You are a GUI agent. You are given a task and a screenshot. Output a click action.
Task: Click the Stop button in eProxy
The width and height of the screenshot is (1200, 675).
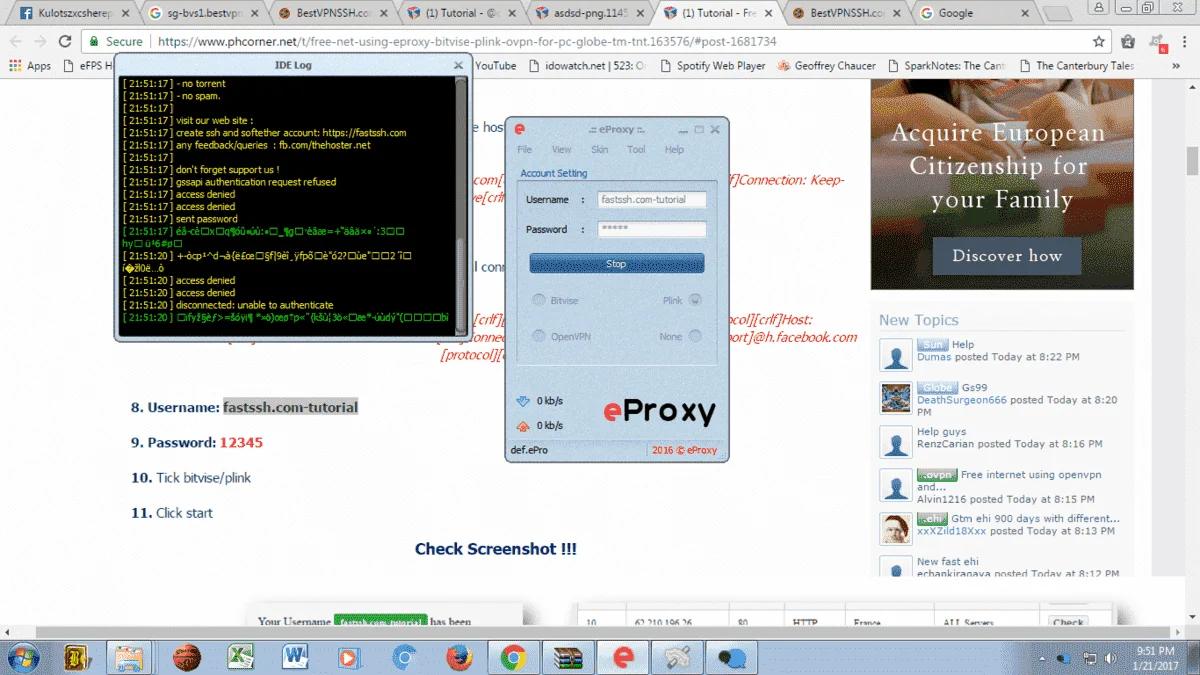(x=617, y=264)
